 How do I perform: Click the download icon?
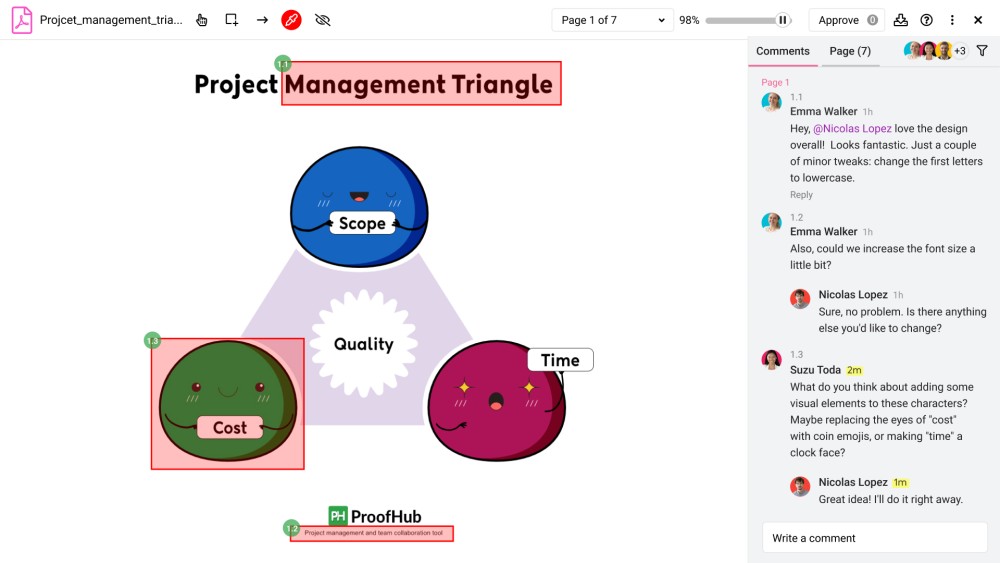901,20
